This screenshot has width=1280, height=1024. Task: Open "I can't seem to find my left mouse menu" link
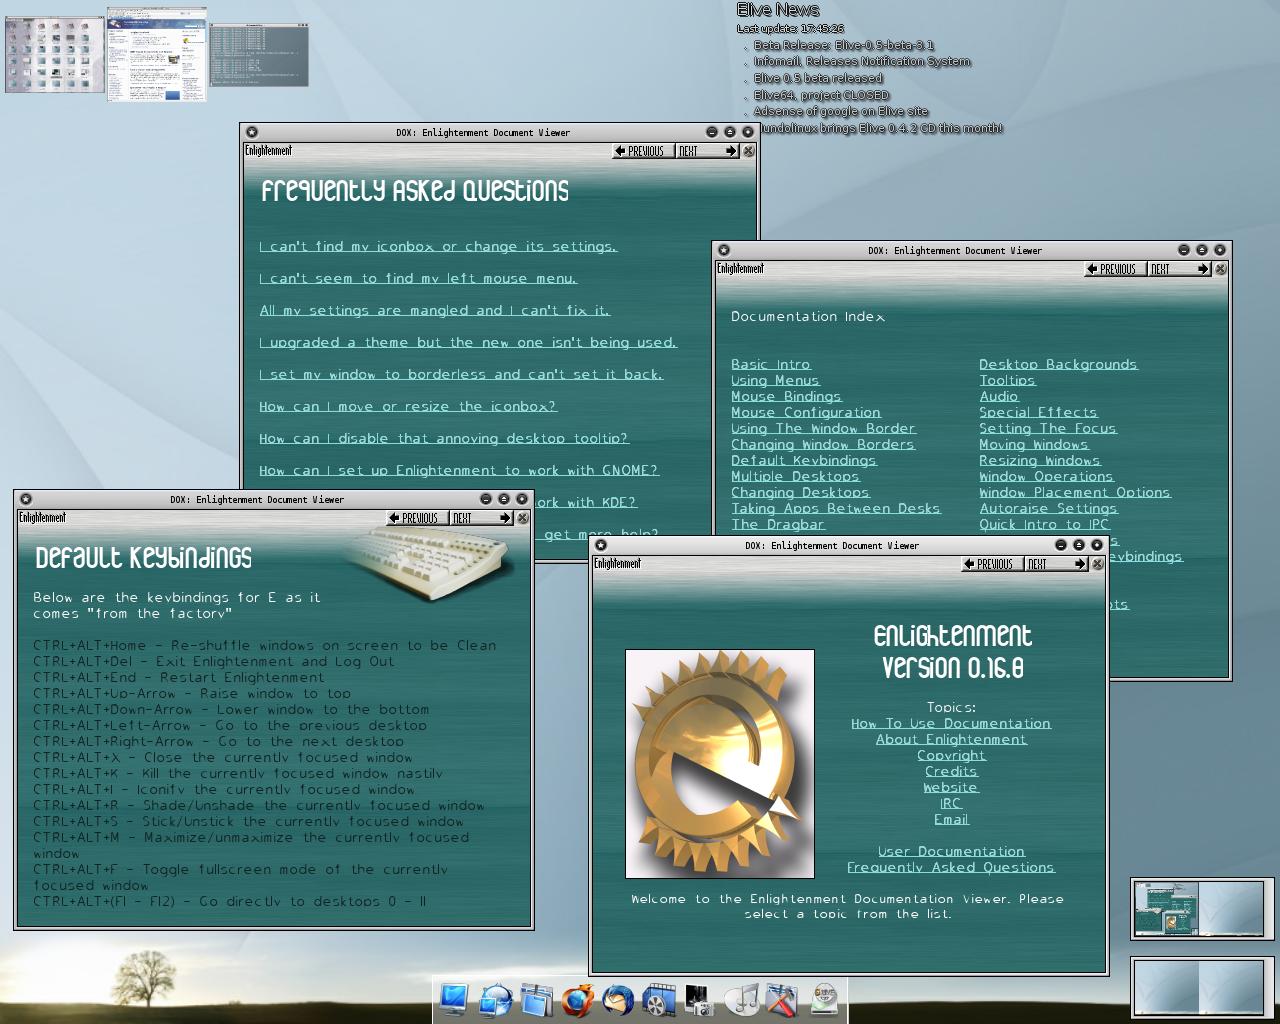(x=418, y=279)
